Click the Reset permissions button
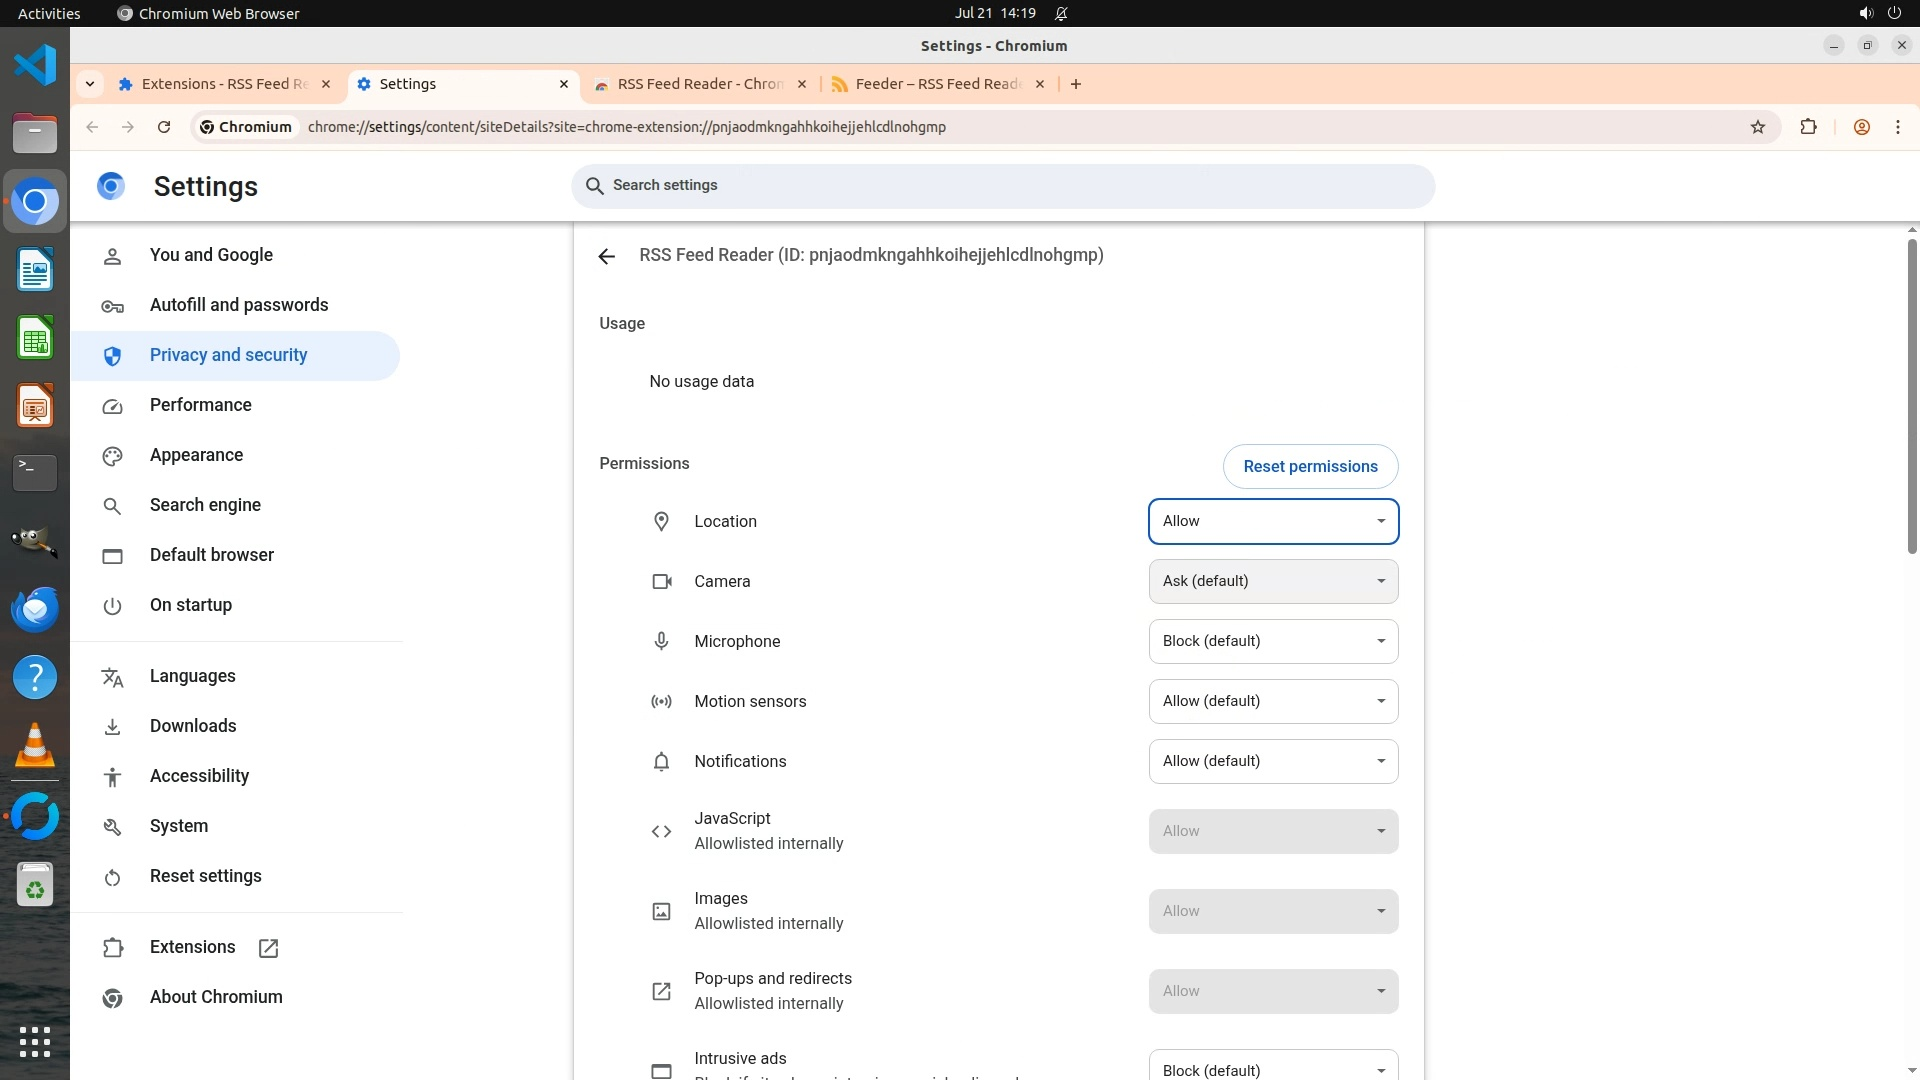Screen dimensions: 1920x1080 (x=1310, y=466)
